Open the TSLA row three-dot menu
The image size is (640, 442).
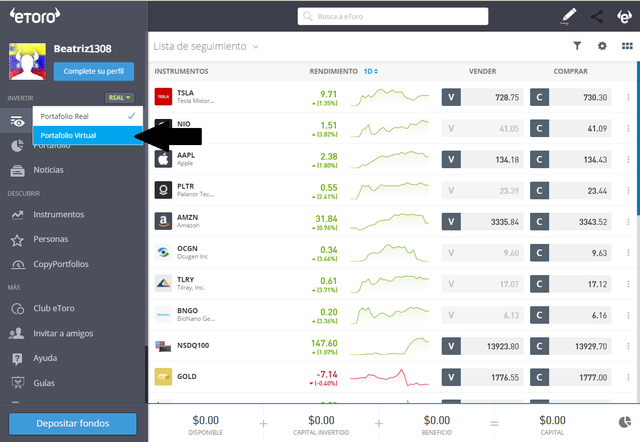628,97
